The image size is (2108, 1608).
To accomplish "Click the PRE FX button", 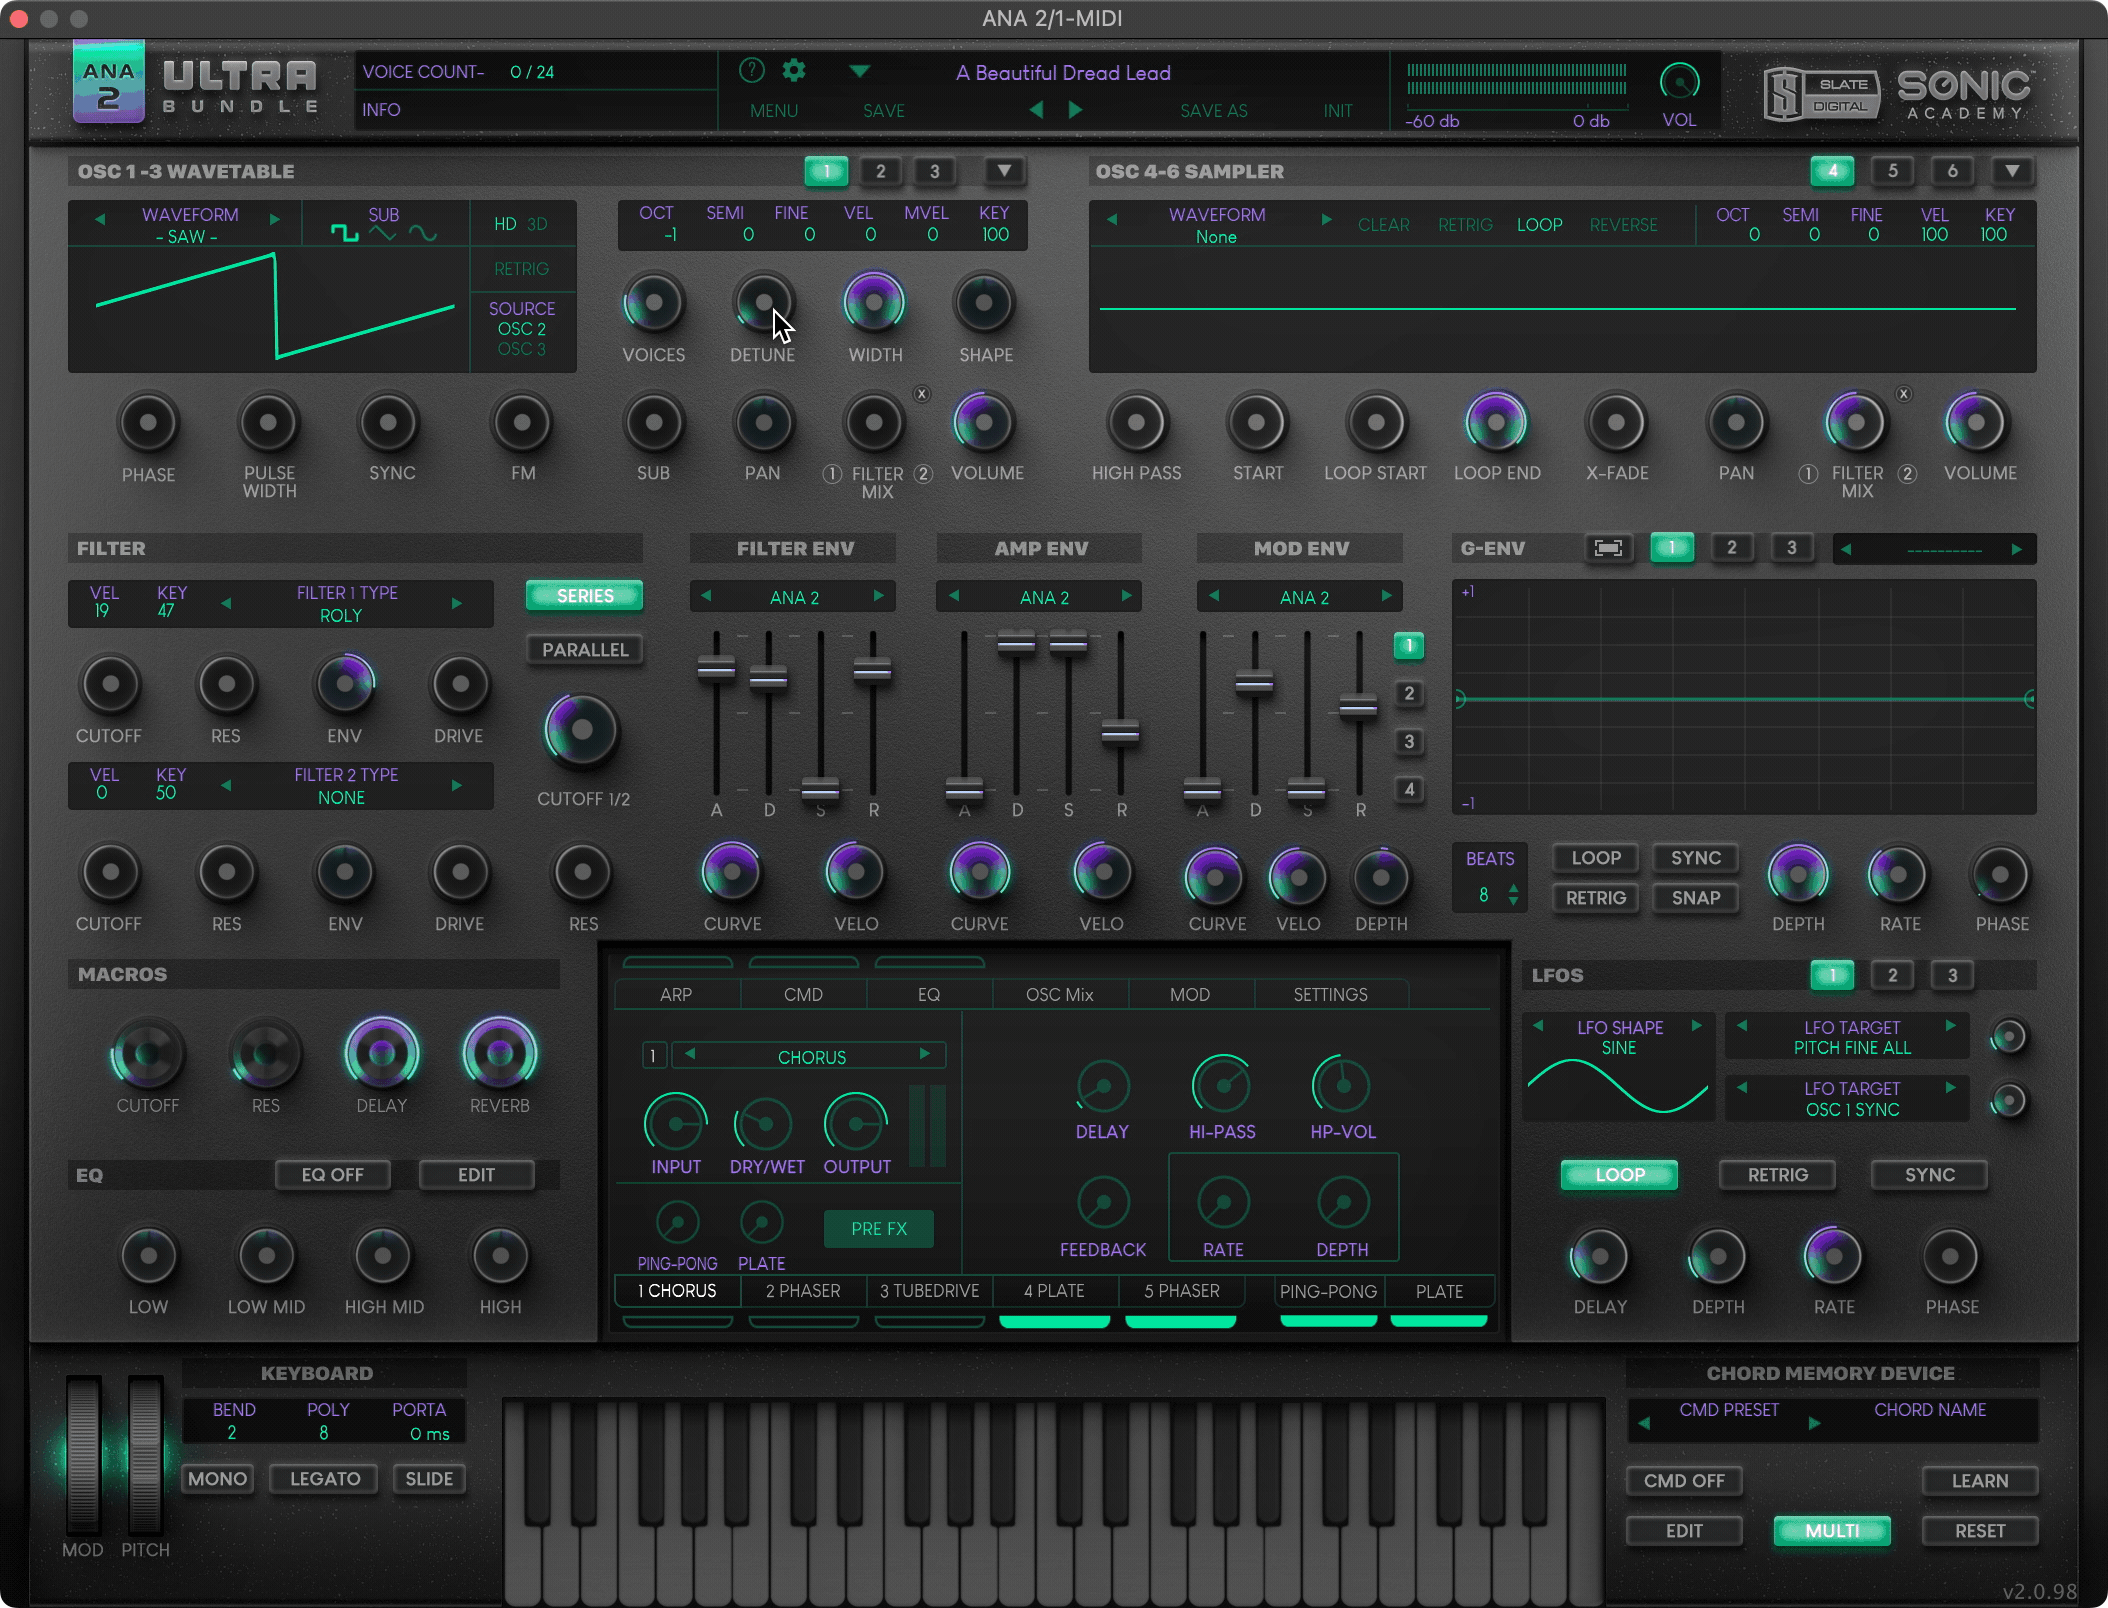I will [x=879, y=1229].
